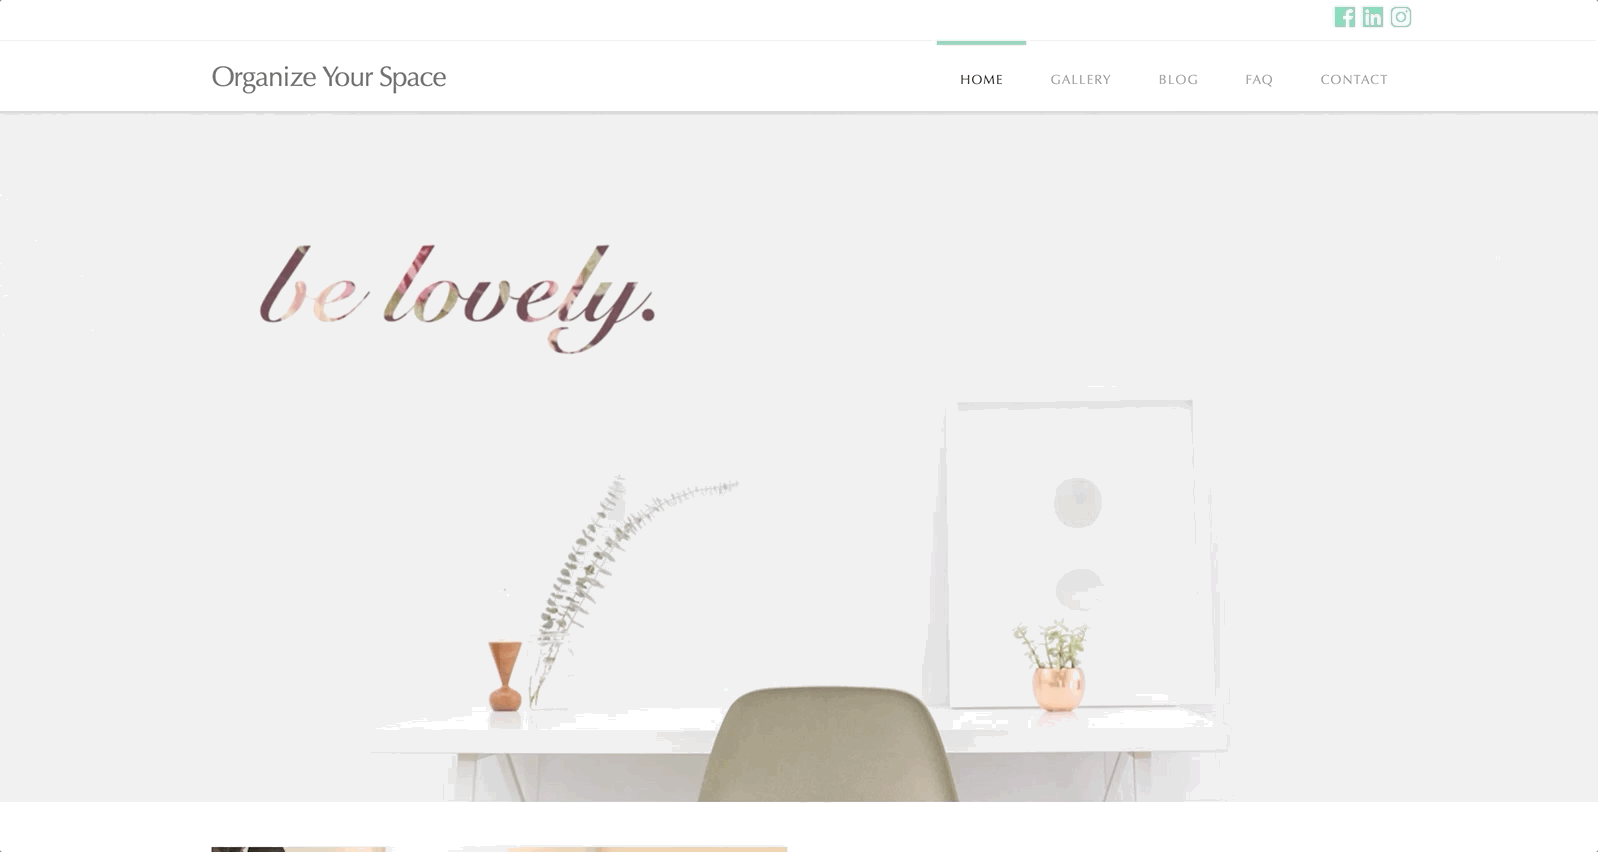Image resolution: width=1598 pixels, height=852 pixels.
Task: Open the Blog menu item
Action: pyautogui.click(x=1178, y=79)
